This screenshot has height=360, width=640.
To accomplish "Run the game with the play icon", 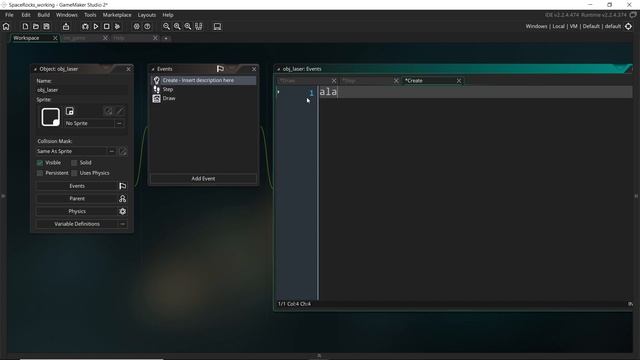I will tap(96, 27).
